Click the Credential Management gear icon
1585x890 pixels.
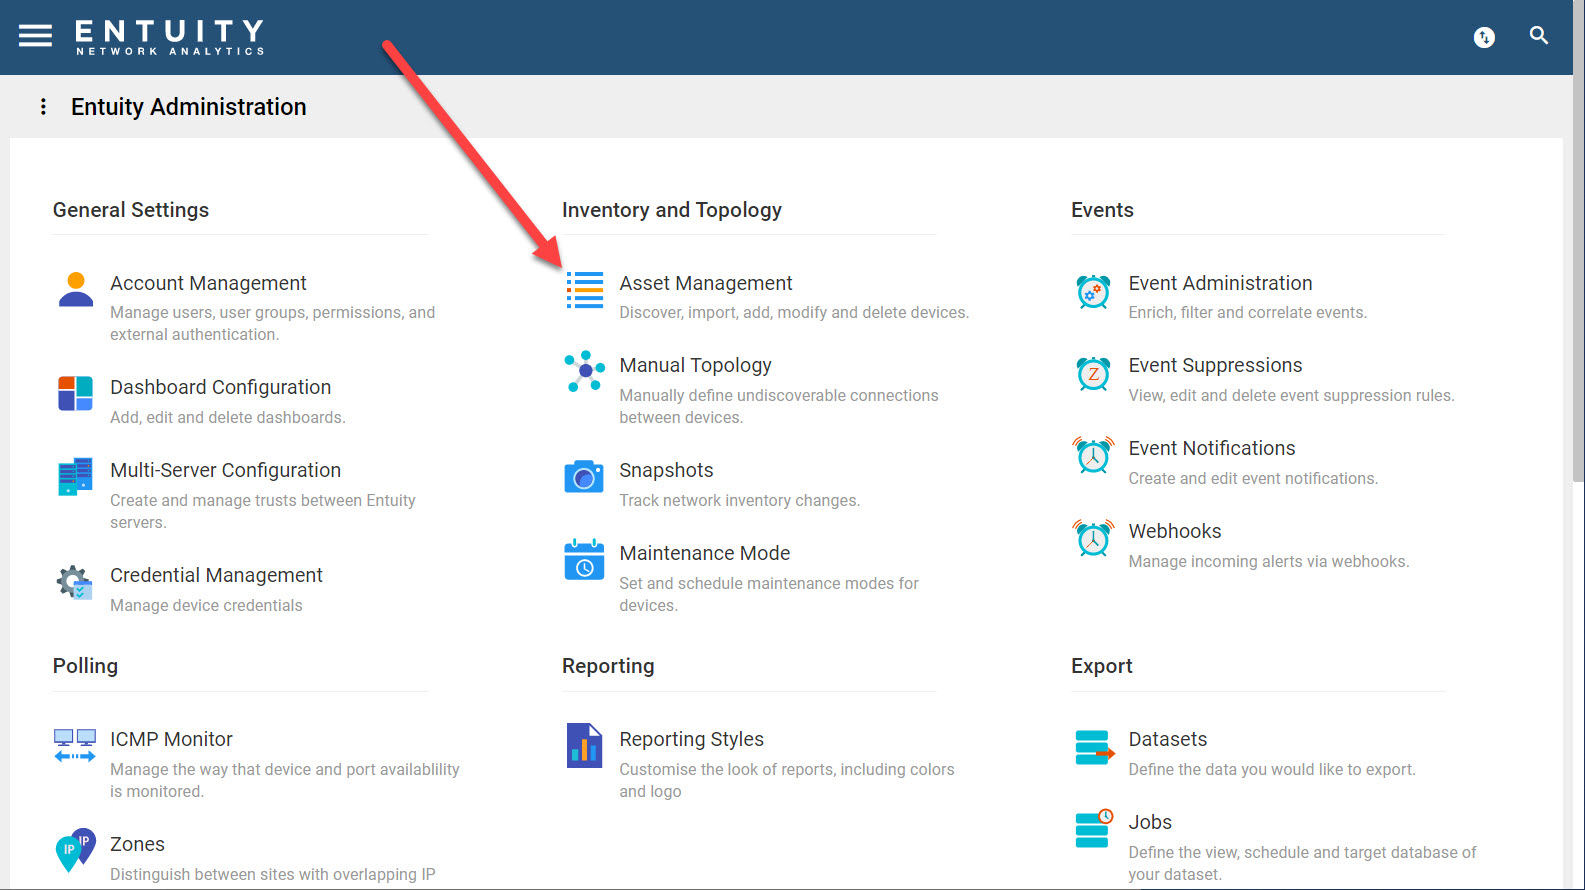[x=75, y=581]
